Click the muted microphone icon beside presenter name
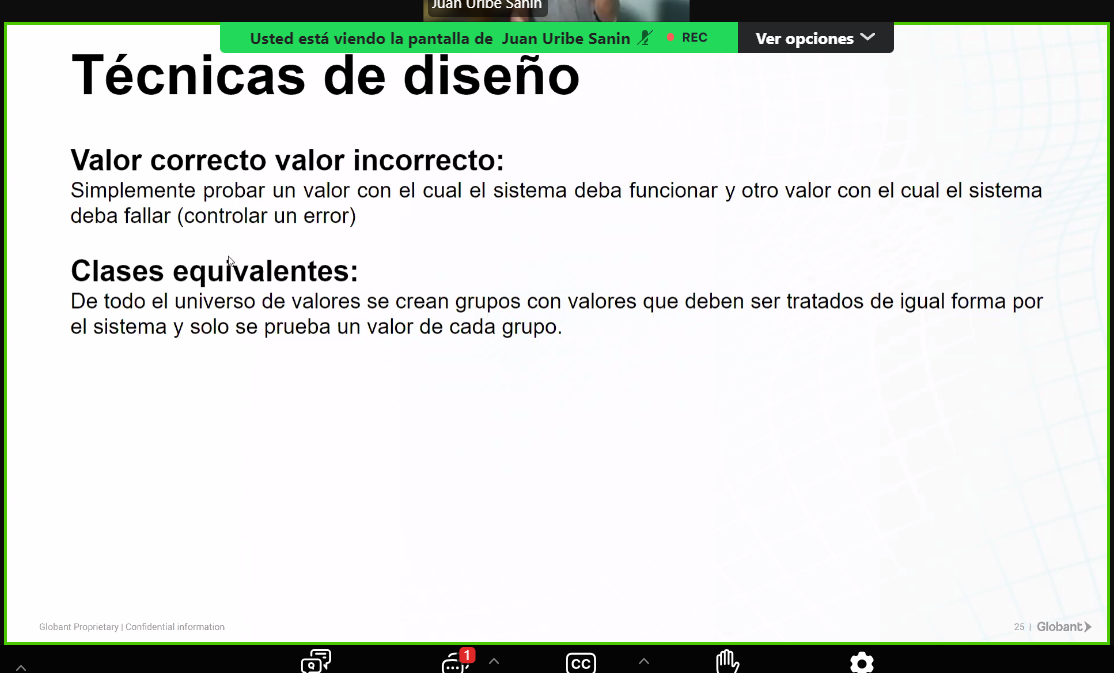This screenshot has height=673, width=1114. 646,38
